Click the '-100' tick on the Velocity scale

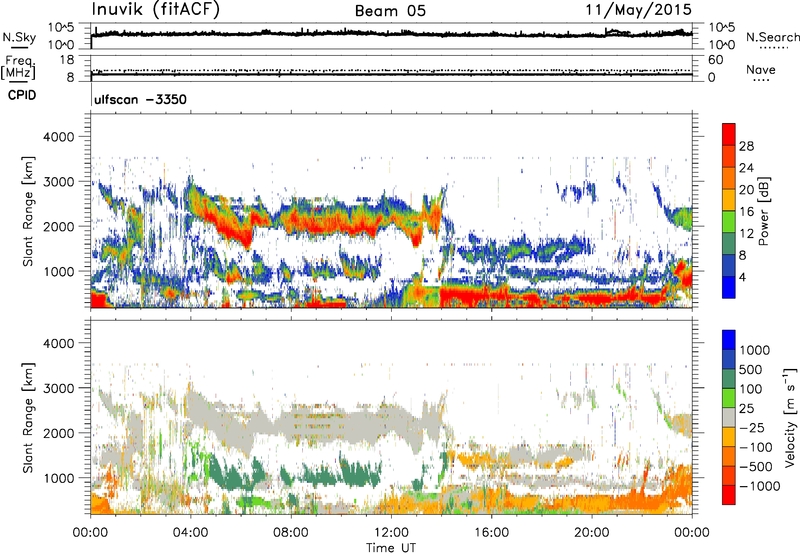pyautogui.click(x=756, y=447)
